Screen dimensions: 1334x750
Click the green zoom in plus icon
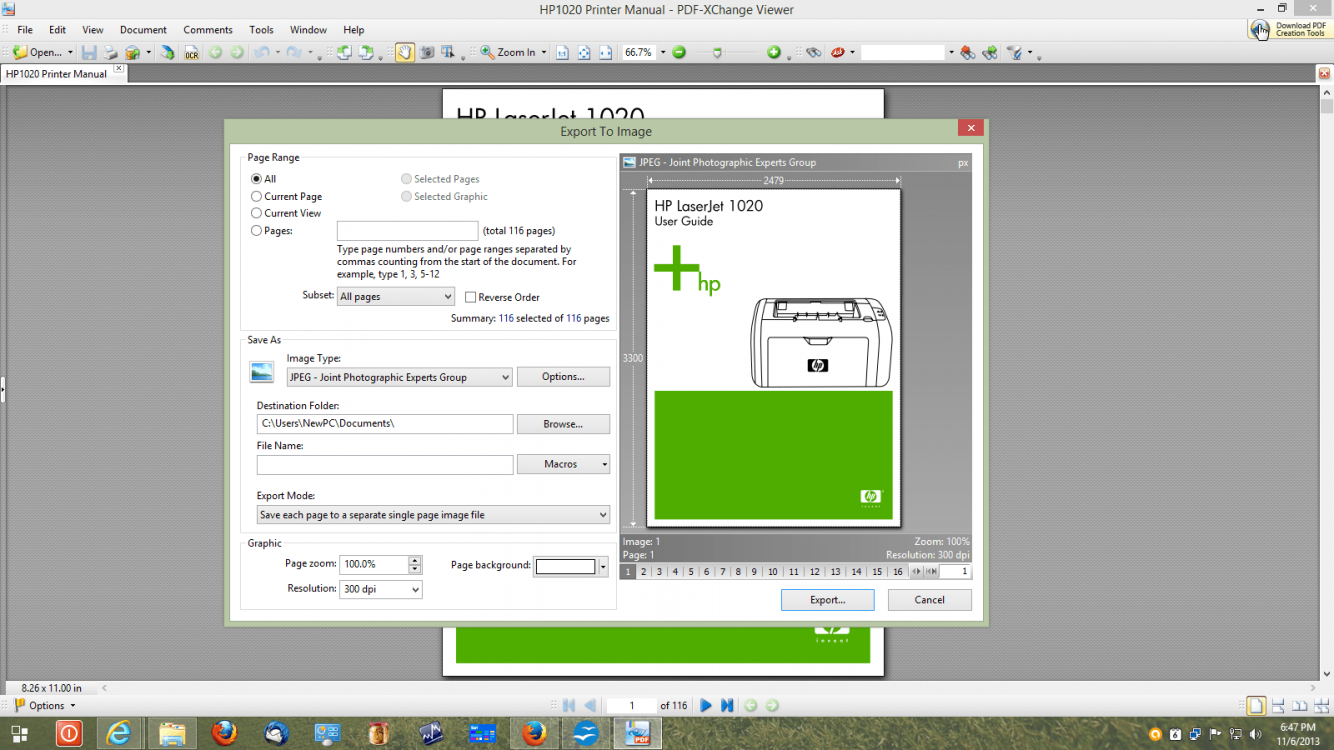pyautogui.click(x=773, y=52)
